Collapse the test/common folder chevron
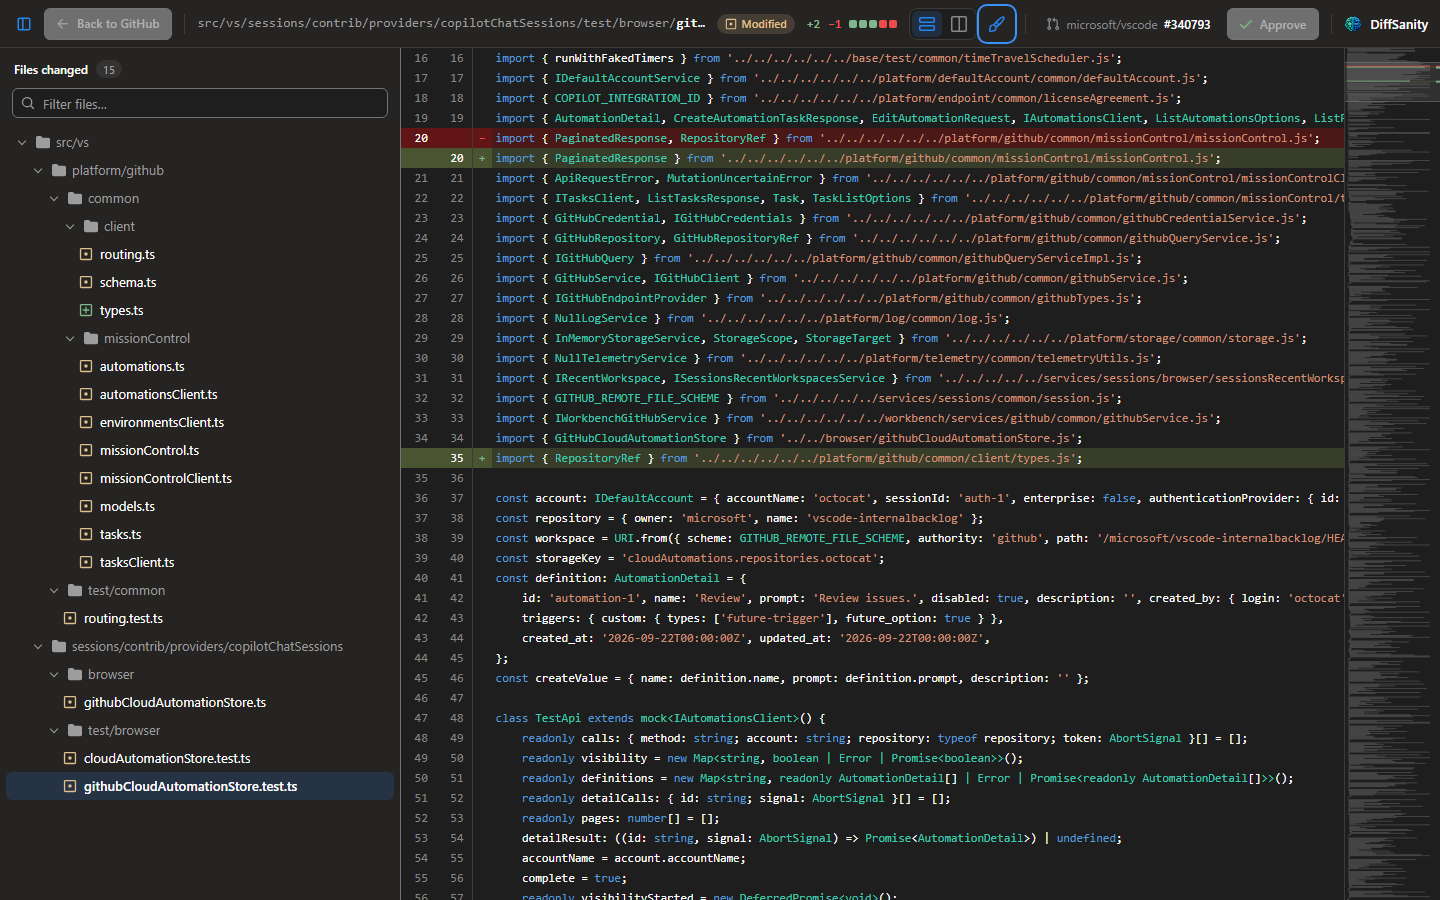 (54, 590)
